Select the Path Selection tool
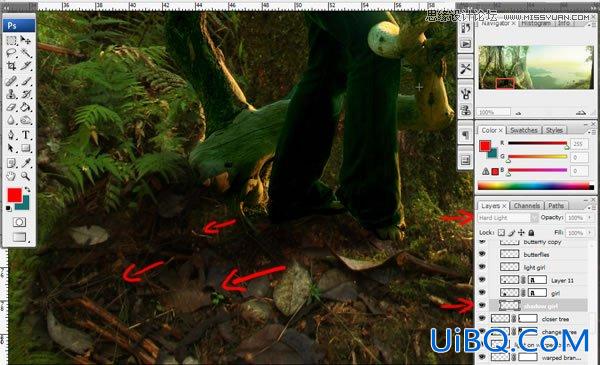The width and height of the screenshot is (600, 365). [x=11, y=148]
